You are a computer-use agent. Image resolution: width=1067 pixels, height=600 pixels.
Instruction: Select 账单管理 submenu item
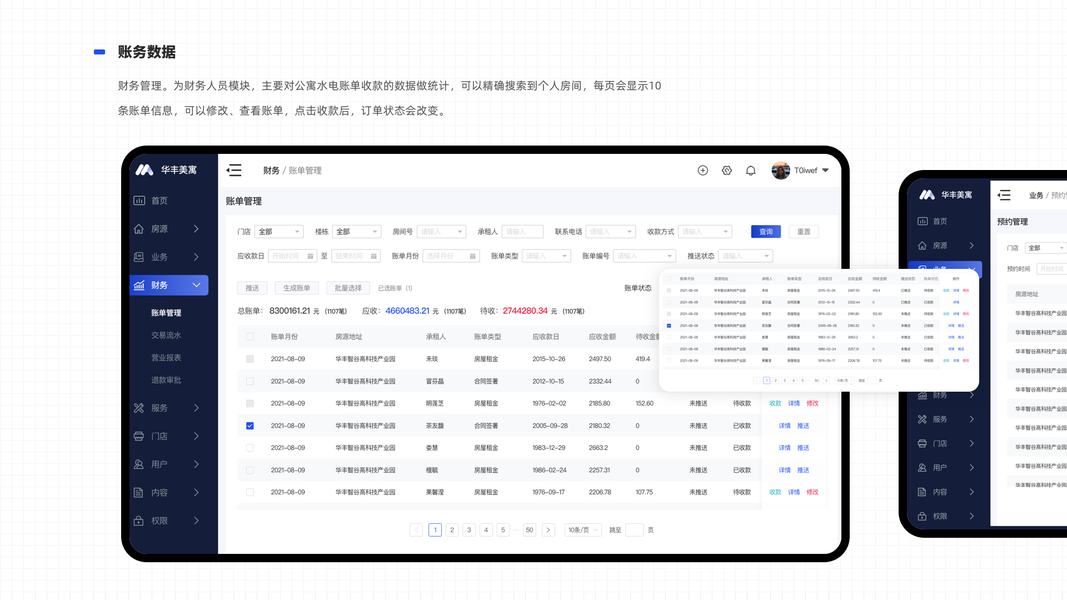(166, 313)
